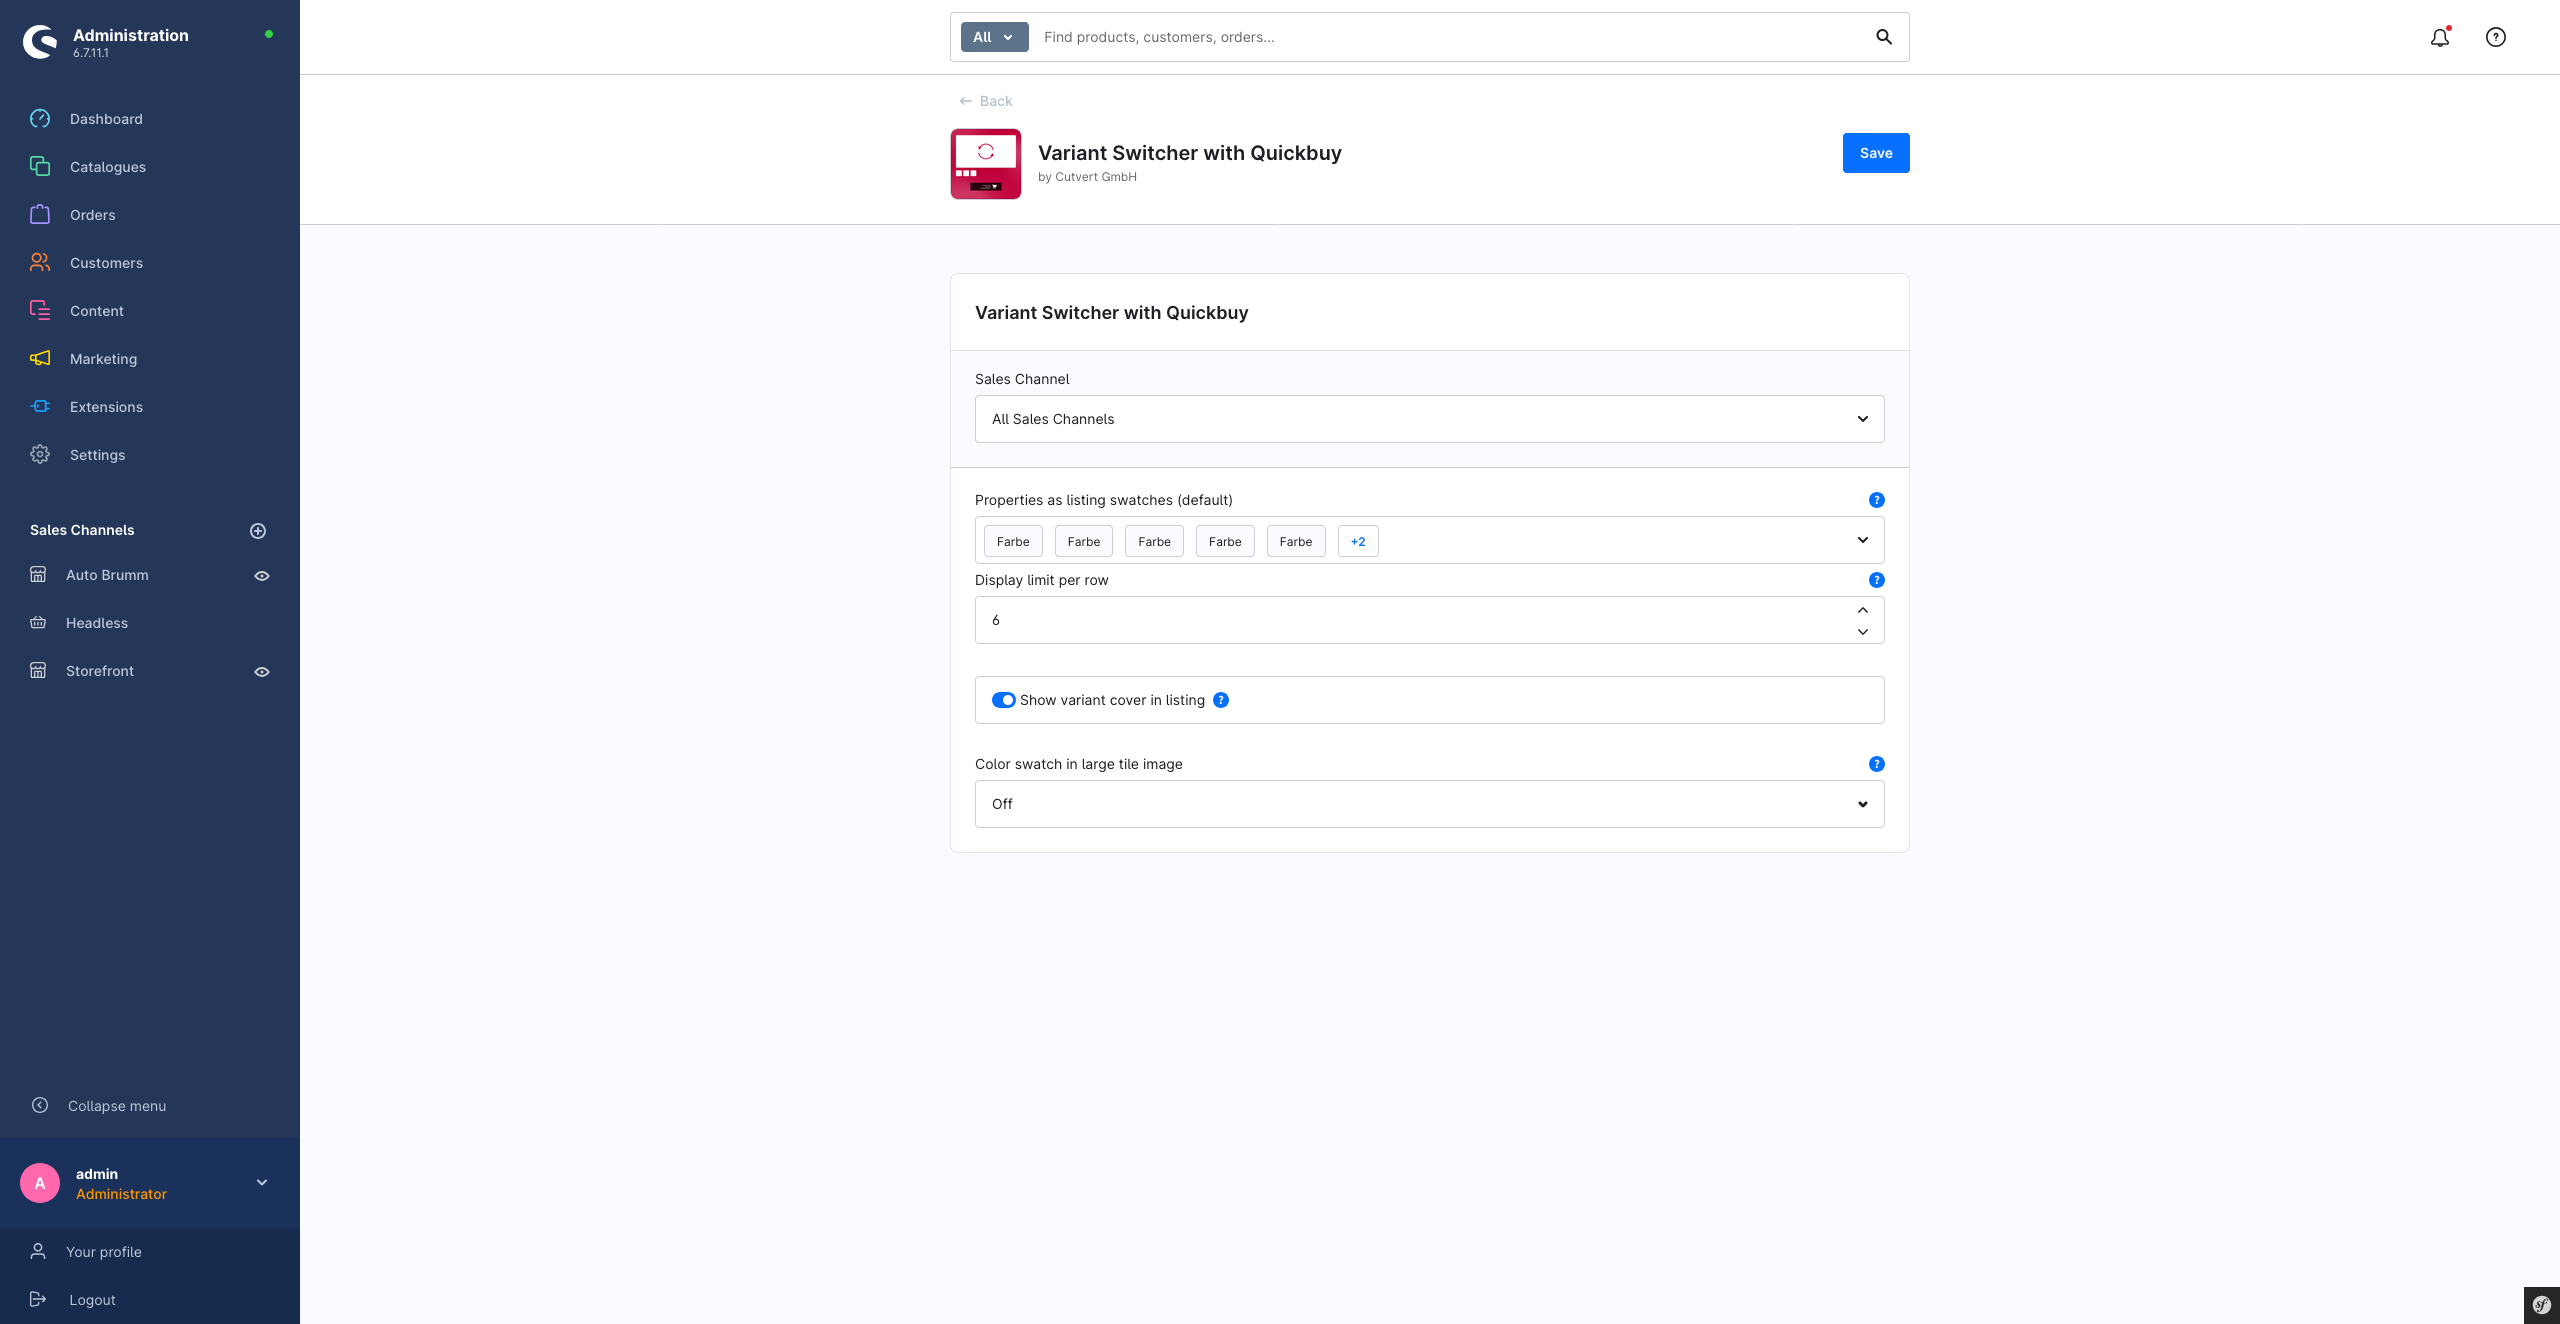Open help for Show variant cover in listing
Viewport: 2560px width, 1324px height.
1221,700
